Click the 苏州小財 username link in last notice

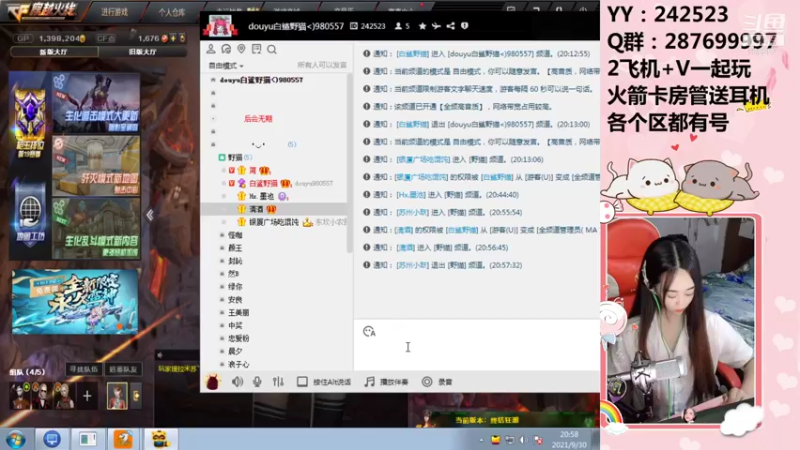pyautogui.click(x=412, y=265)
